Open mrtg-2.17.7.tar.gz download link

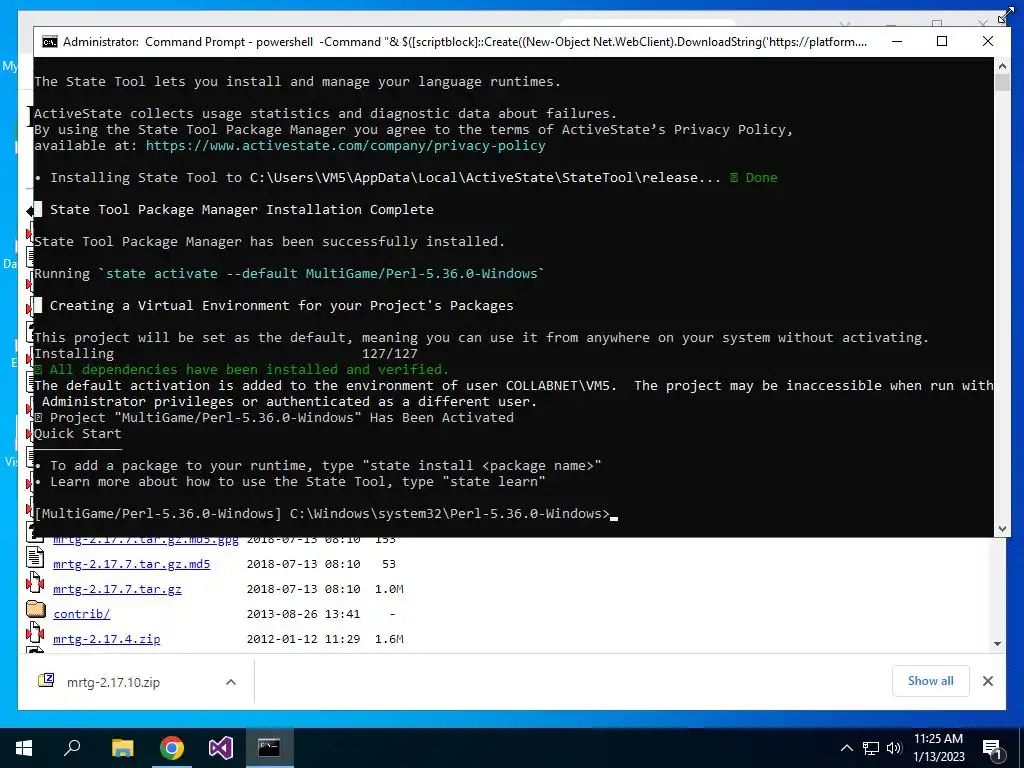(118, 589)
